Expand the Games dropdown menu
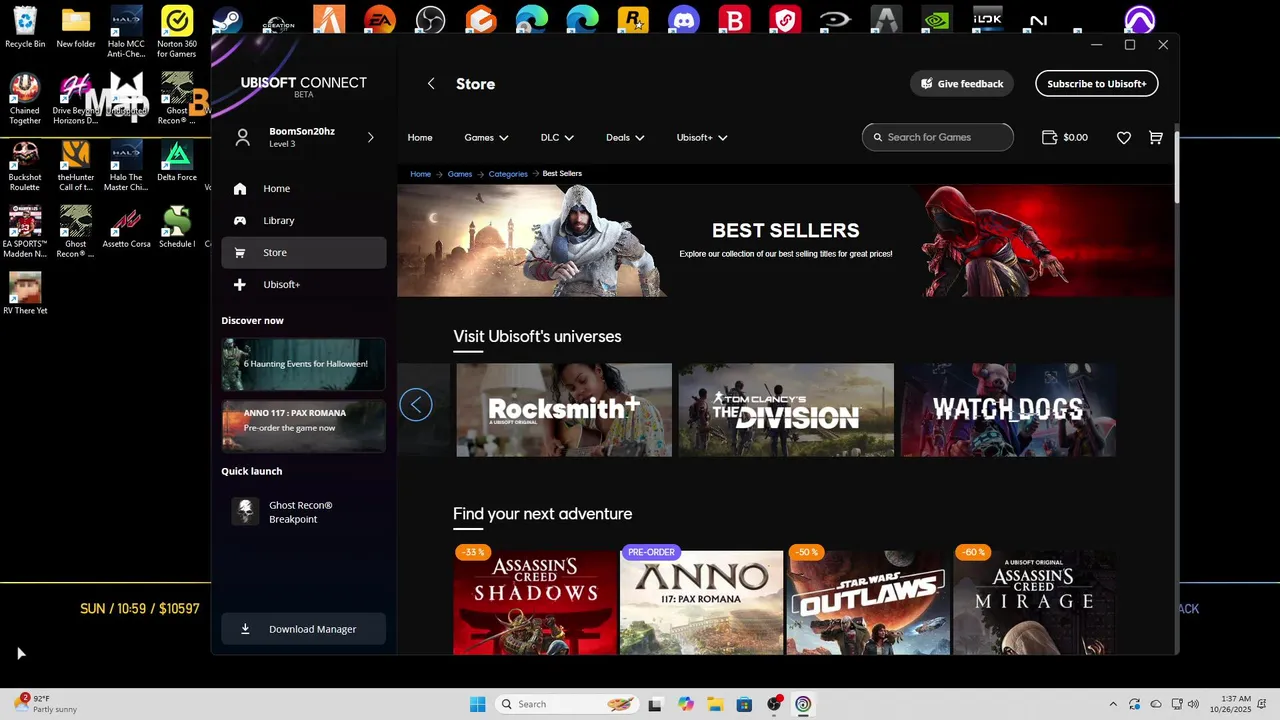 coord(486,138)
